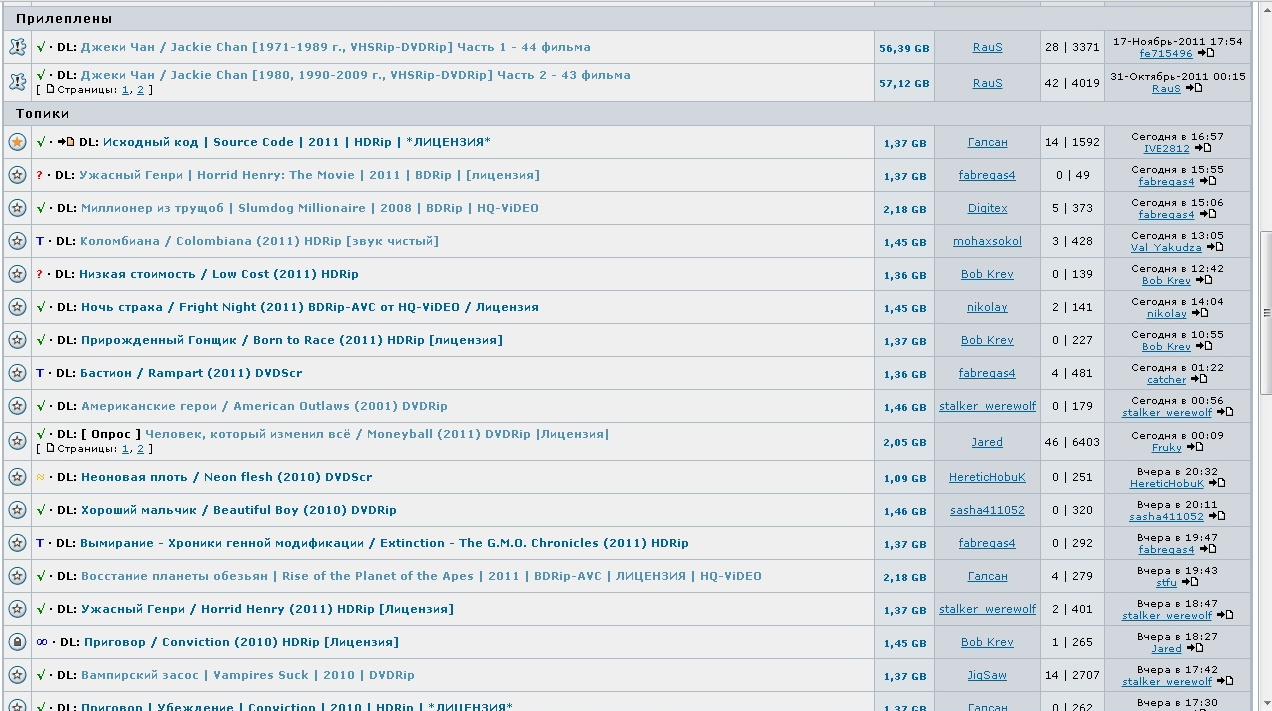
Task: Click the locked topic icon beside Conviction HDRip
Action: click(x=17, y=642)
